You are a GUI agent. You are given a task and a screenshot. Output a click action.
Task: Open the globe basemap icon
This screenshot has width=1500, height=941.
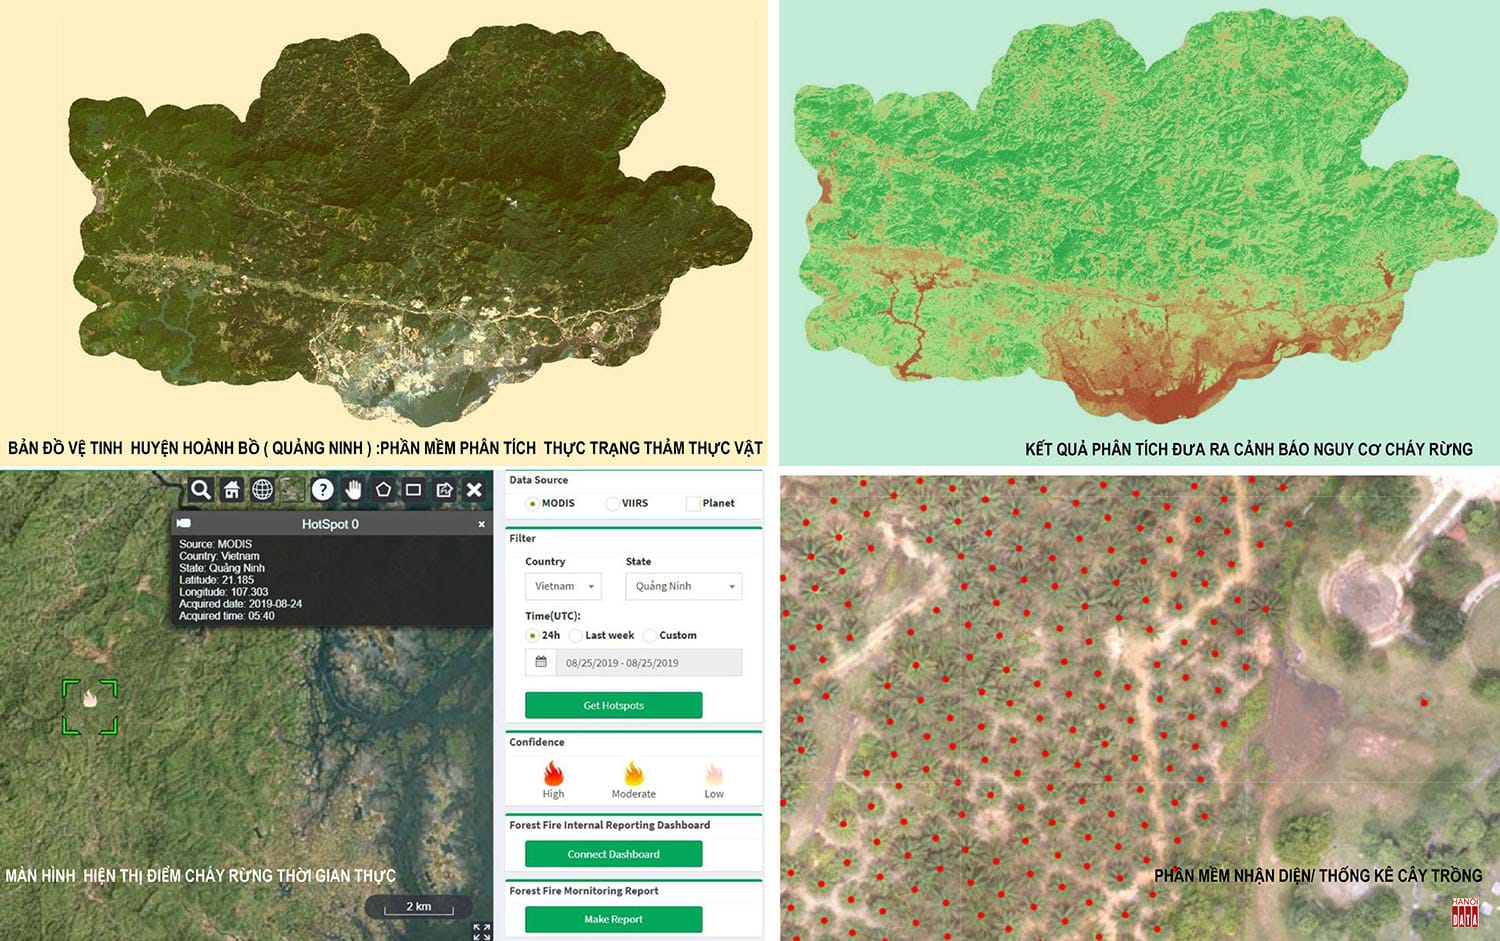click(262, 489)
